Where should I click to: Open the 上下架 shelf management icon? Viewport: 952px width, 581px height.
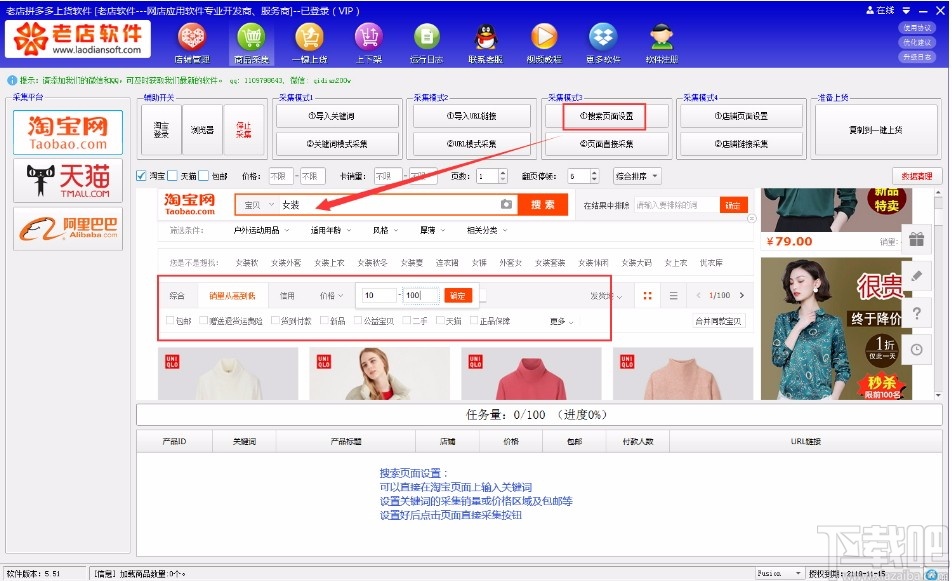point(367,42)
